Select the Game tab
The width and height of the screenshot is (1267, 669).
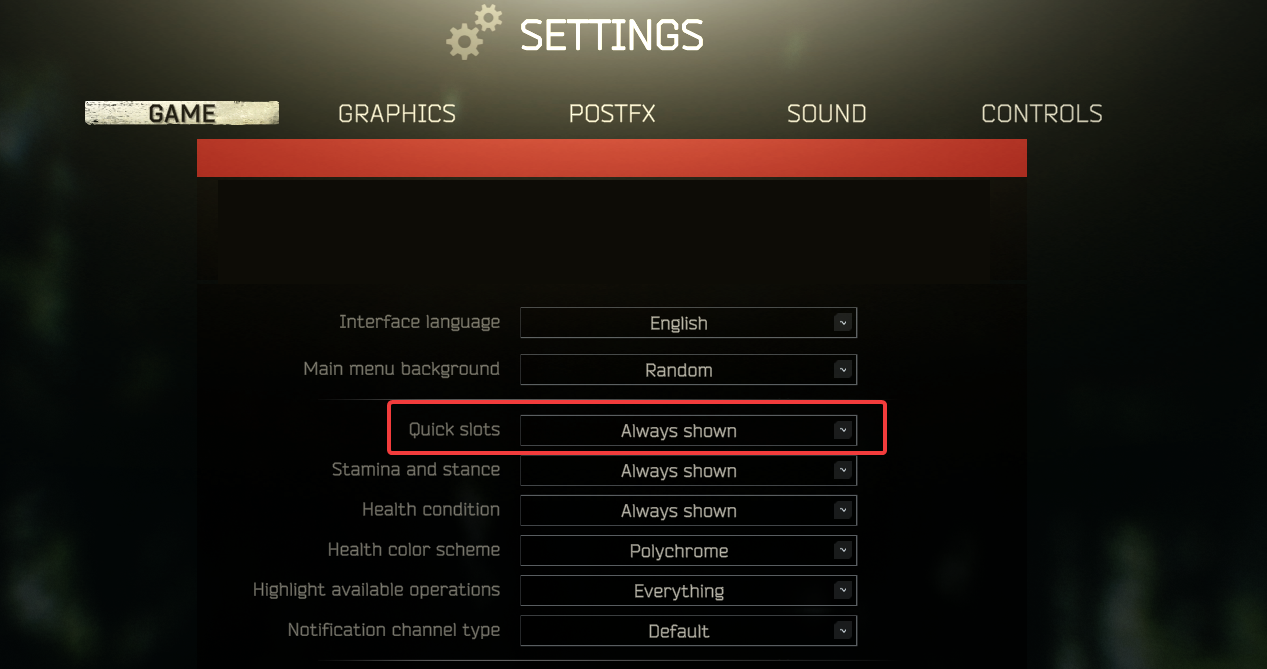(182, 113)
